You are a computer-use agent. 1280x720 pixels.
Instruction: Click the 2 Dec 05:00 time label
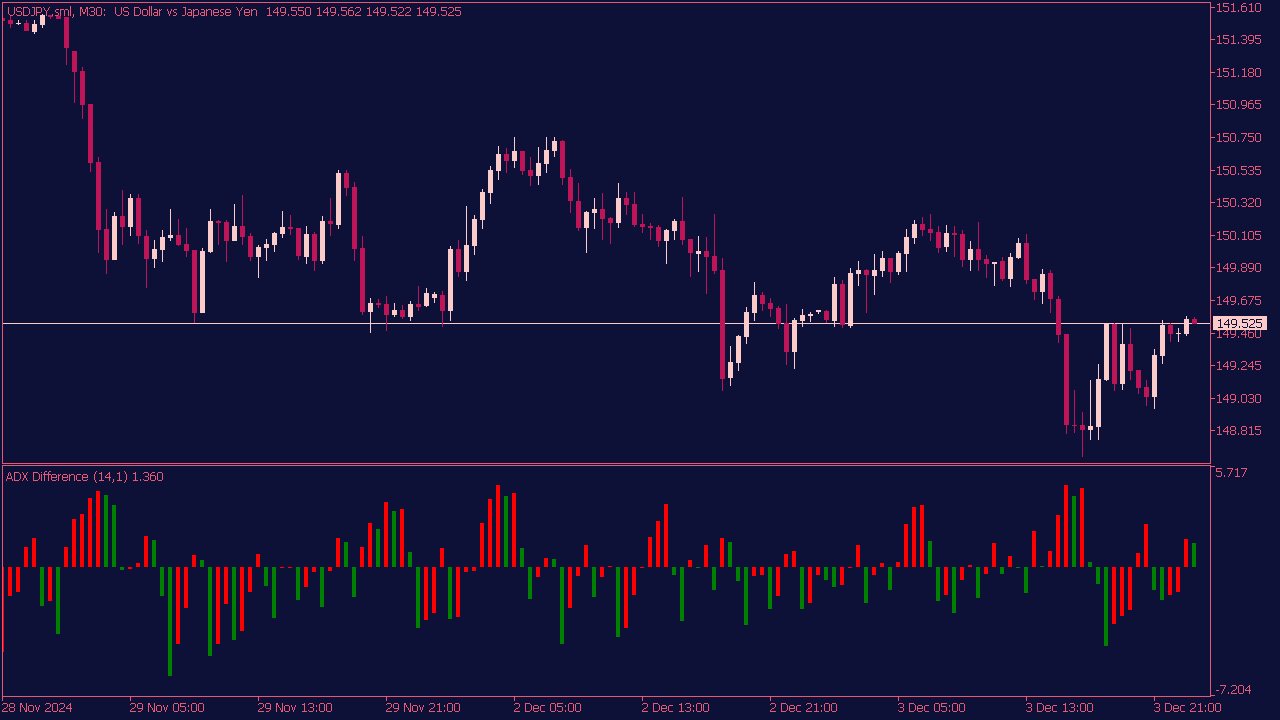[x=550, y=708]
